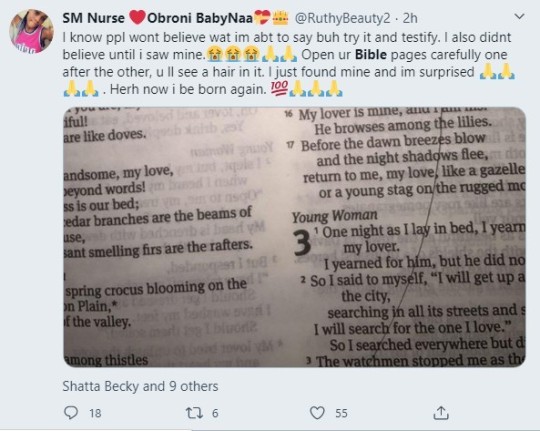Click the bold Bible keyword in tweet
The image size is (540, 431).
pos(371,54)
